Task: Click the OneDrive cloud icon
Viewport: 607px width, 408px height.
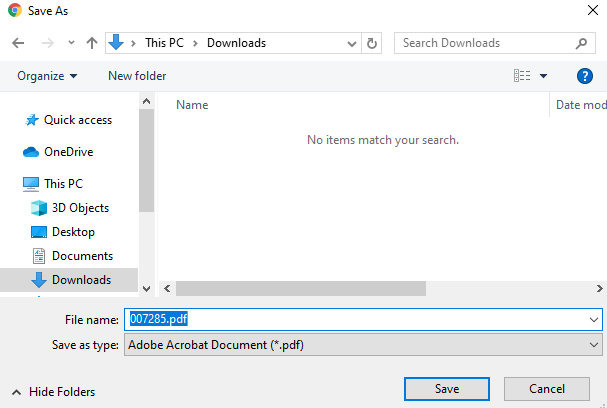Action: click(31, 152)
